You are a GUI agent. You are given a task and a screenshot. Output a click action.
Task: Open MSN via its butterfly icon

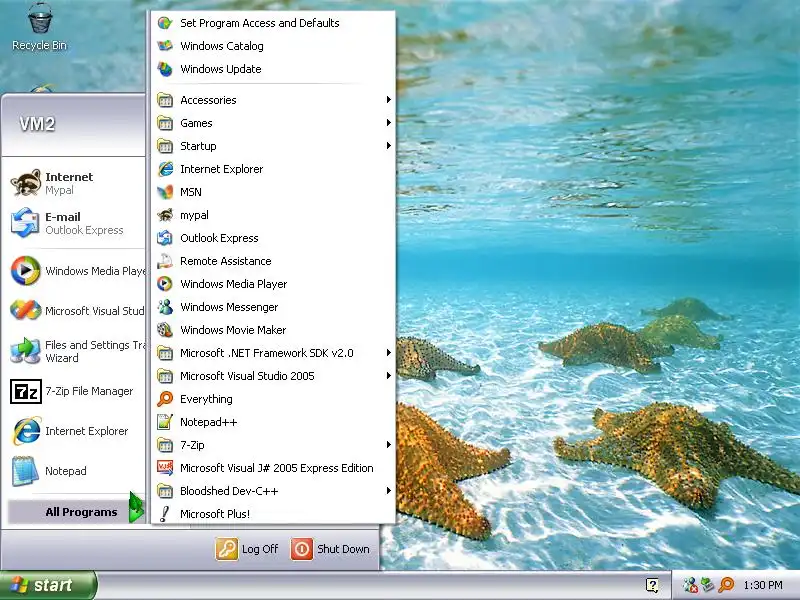(x=165, y=192)
